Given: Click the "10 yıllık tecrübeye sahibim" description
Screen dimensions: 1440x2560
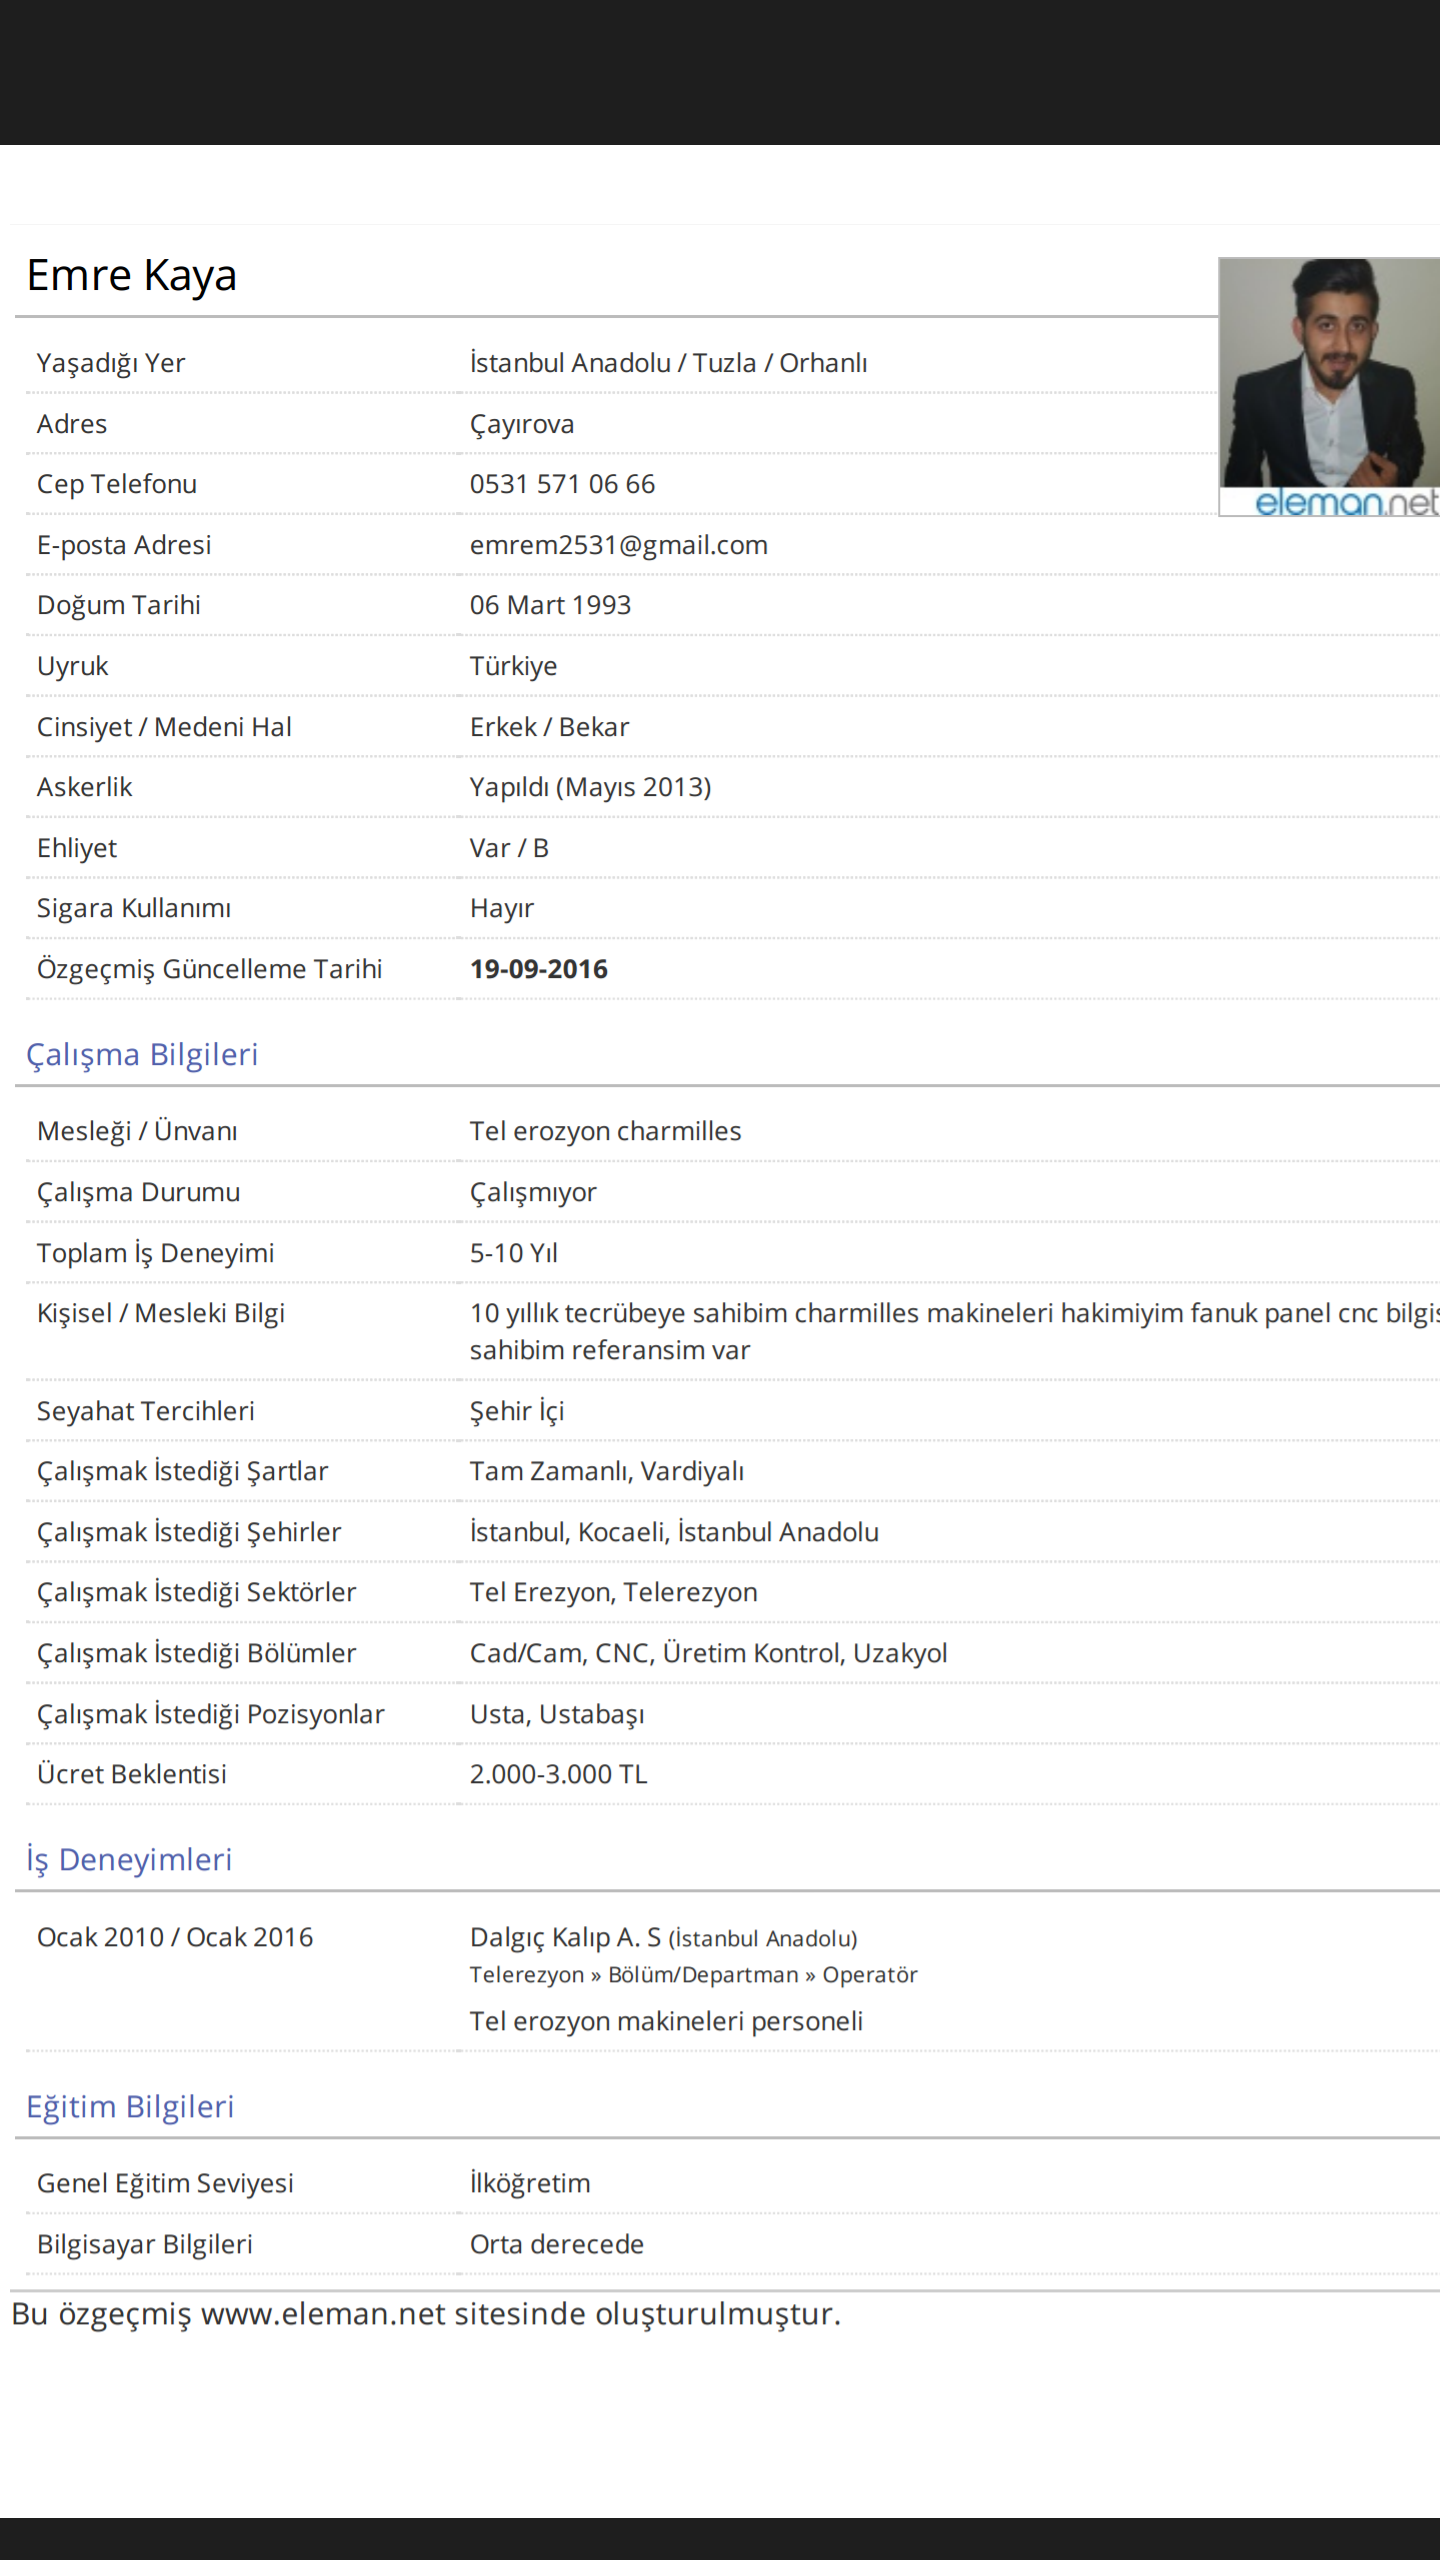Looking at the screenshot, I should pyautogui.click(x=955, y=1331).
